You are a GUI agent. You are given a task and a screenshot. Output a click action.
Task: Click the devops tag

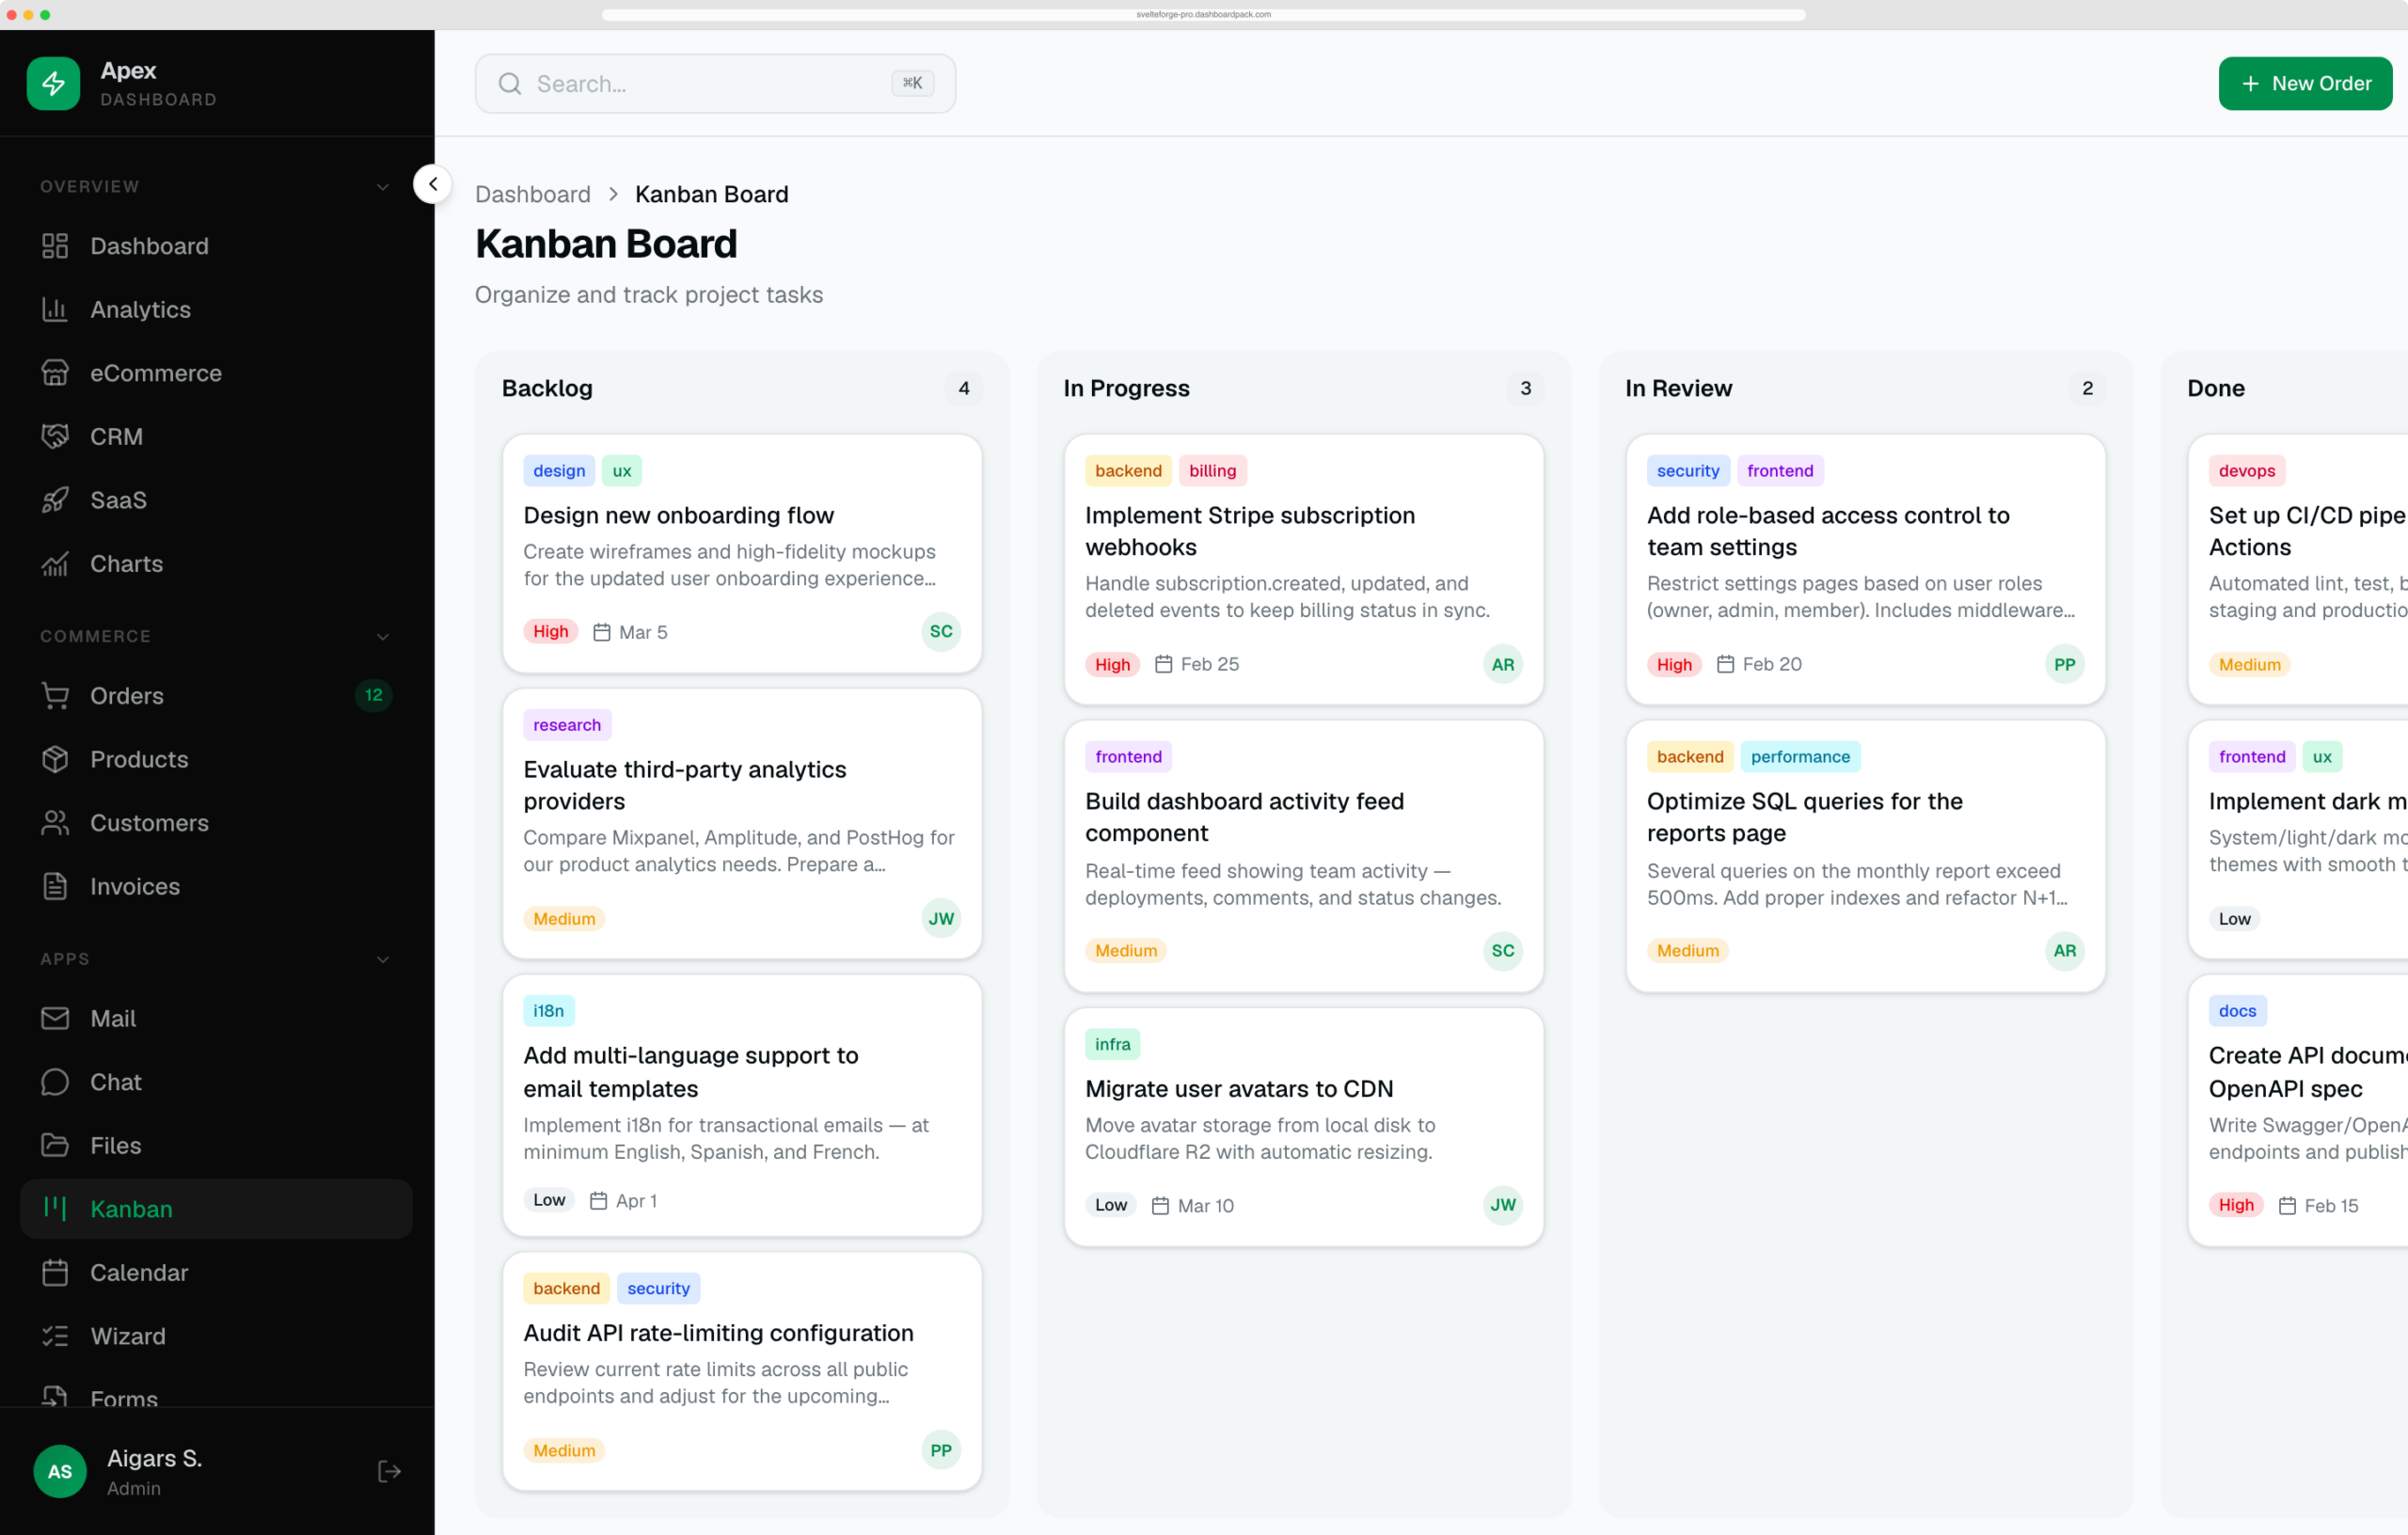(x=2247, y=471)
